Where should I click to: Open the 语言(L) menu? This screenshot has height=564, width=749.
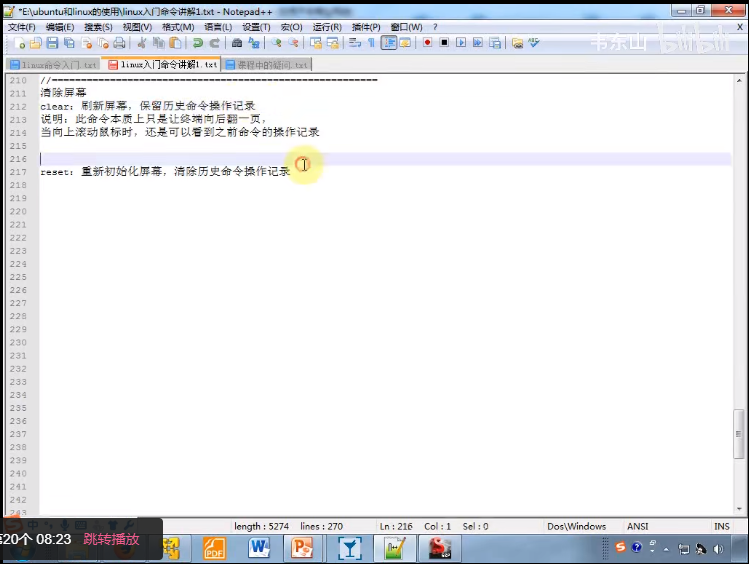(x=218, y=27)
